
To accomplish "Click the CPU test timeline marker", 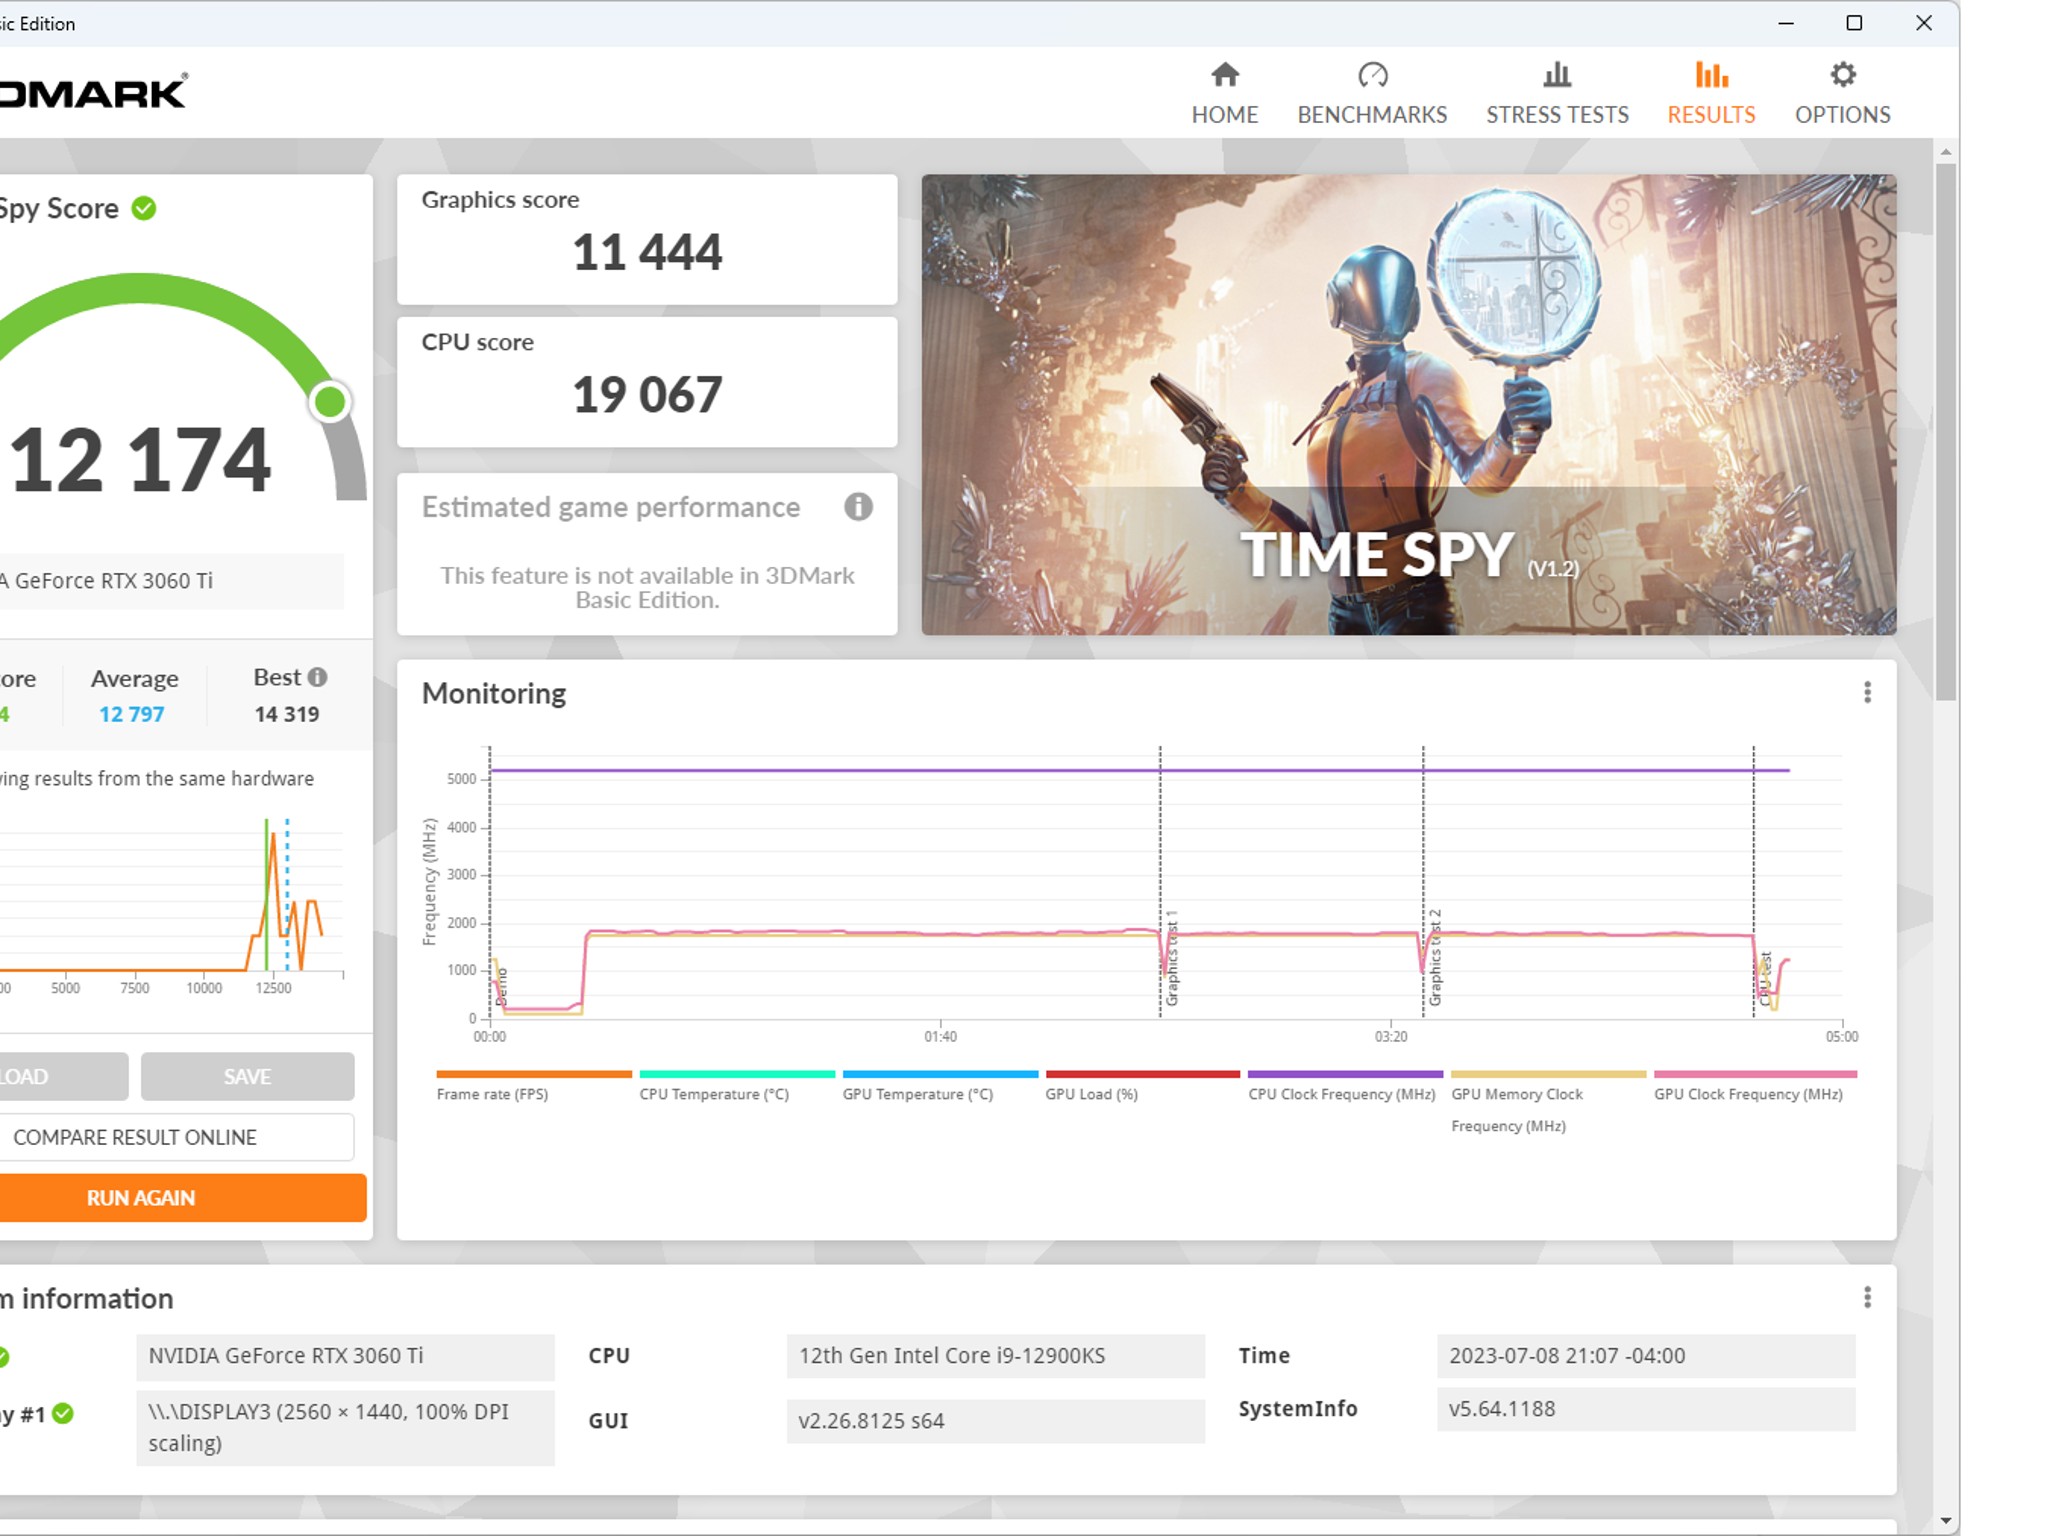I will [1765, 979].
